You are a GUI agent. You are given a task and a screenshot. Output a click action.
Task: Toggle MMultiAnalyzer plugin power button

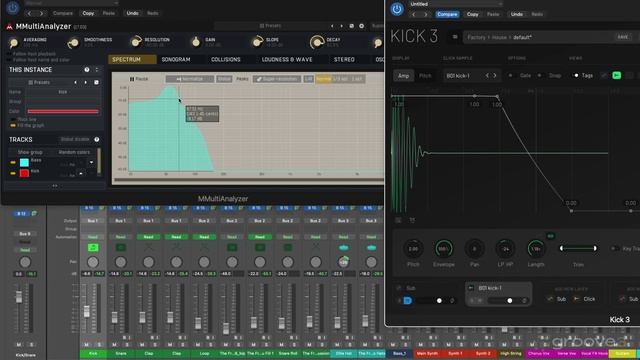point(13,7)
